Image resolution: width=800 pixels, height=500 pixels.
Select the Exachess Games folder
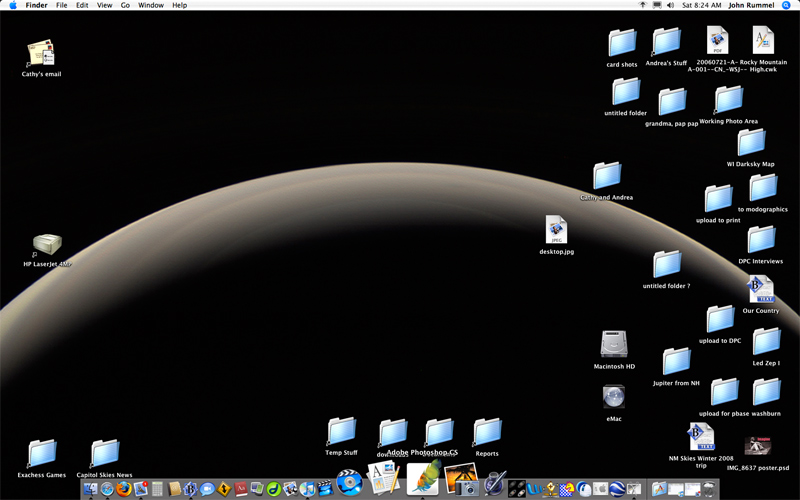(42, 454)
